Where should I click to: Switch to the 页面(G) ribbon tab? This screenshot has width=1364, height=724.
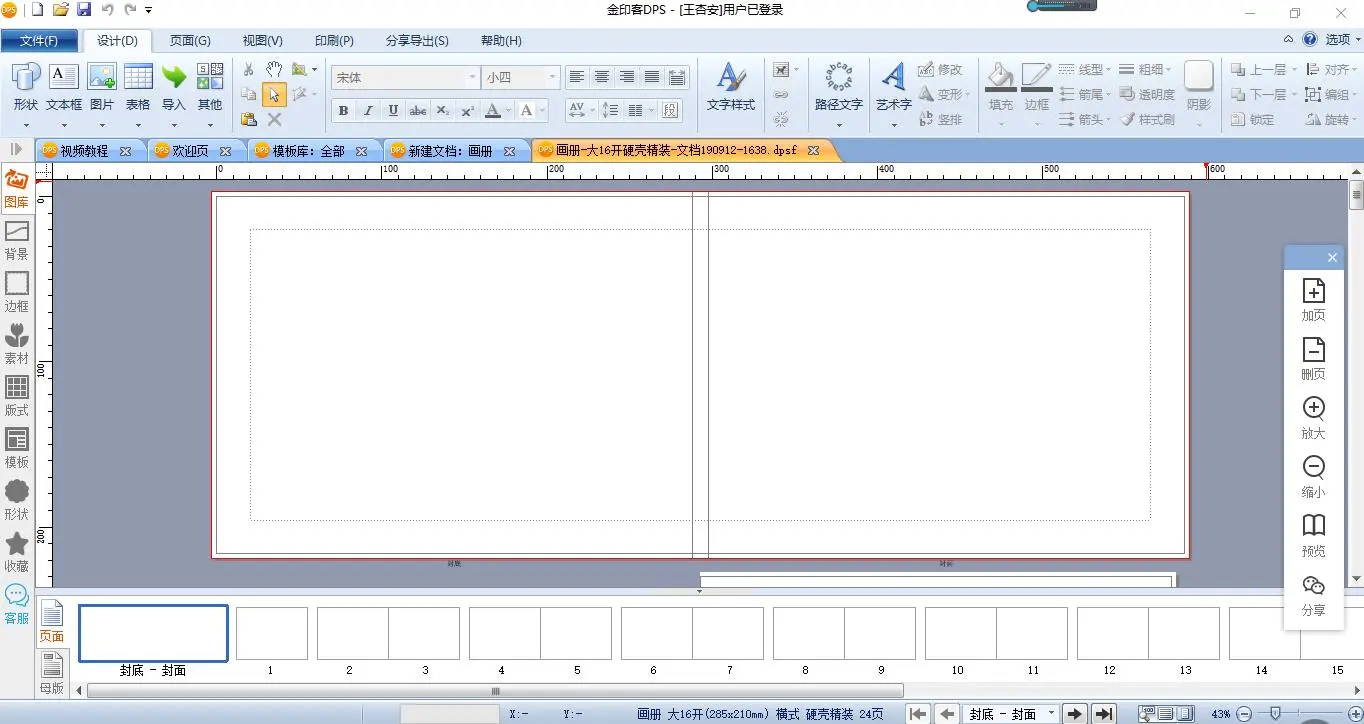(x=190, y=41)
